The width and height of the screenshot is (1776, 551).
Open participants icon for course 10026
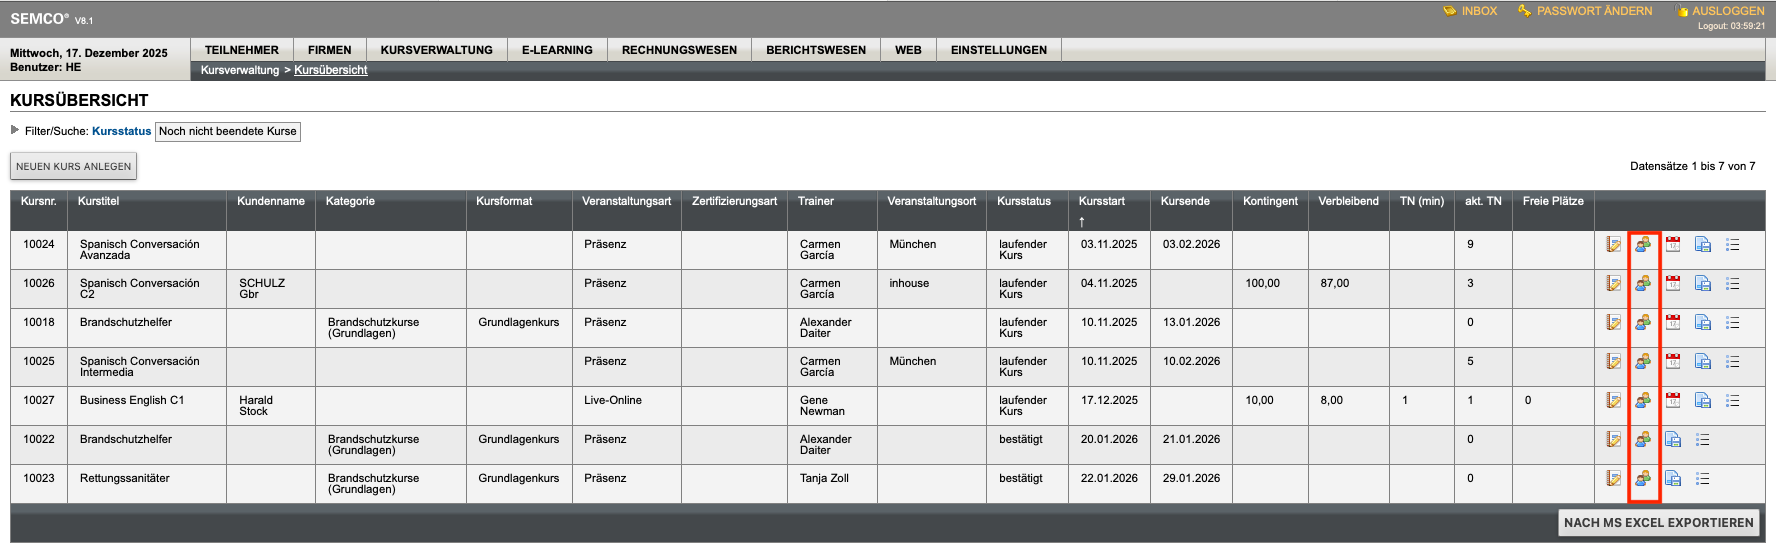tap(1643, 284)
